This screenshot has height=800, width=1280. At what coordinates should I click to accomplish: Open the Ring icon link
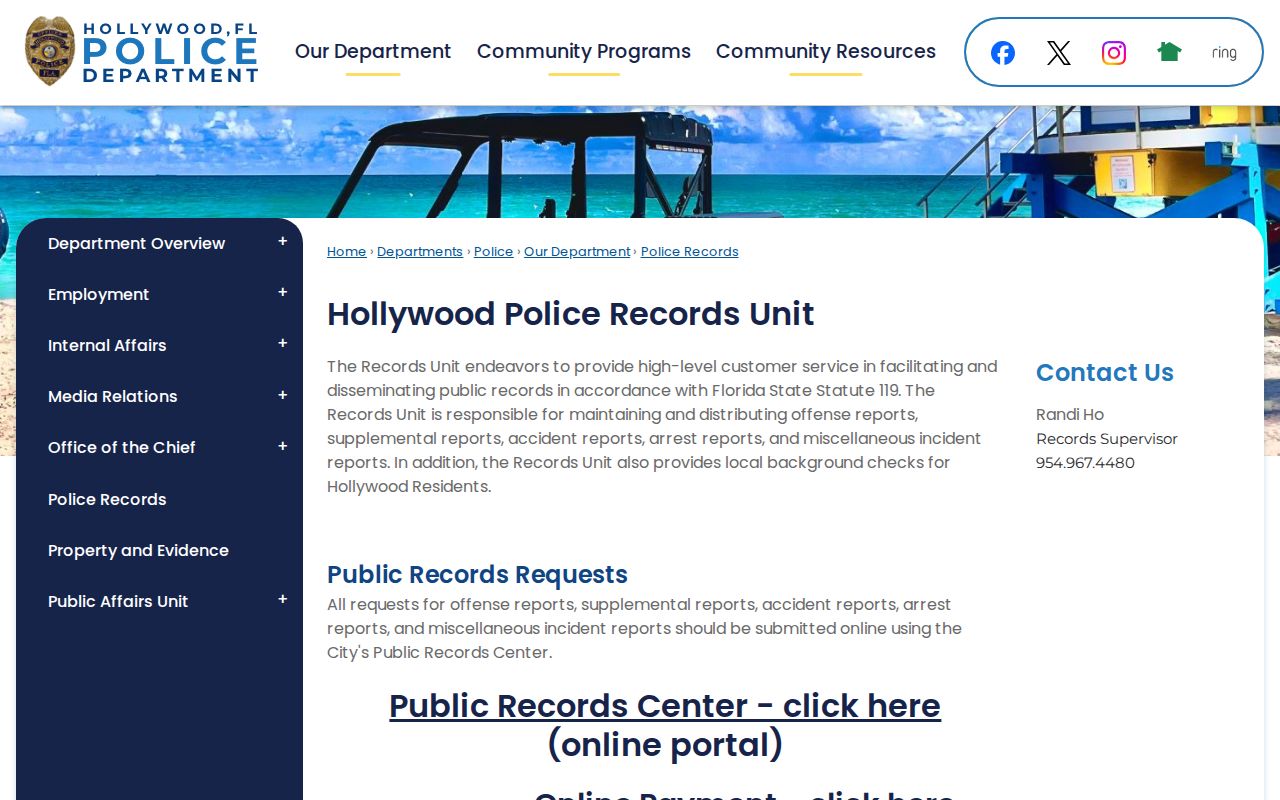pyautogui.click(x=1224, y=53)
